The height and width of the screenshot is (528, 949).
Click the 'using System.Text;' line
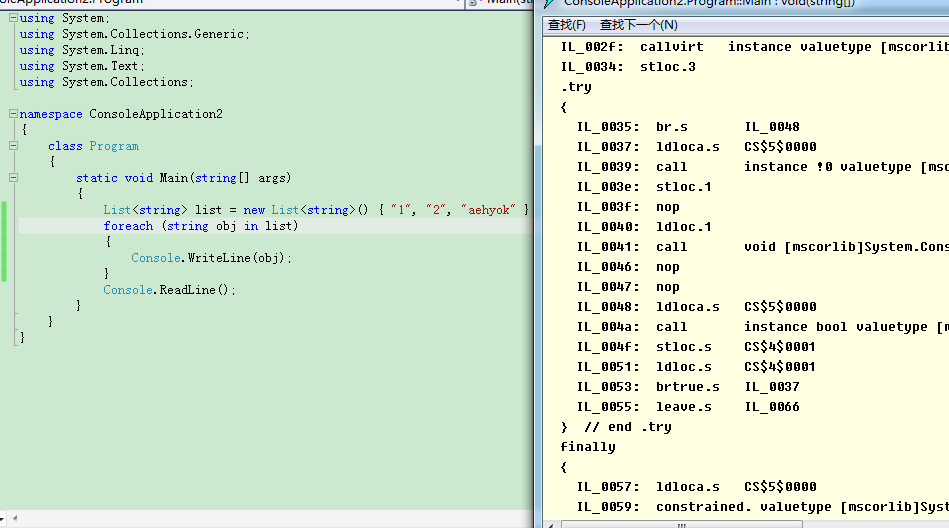[x=82, y=66]
